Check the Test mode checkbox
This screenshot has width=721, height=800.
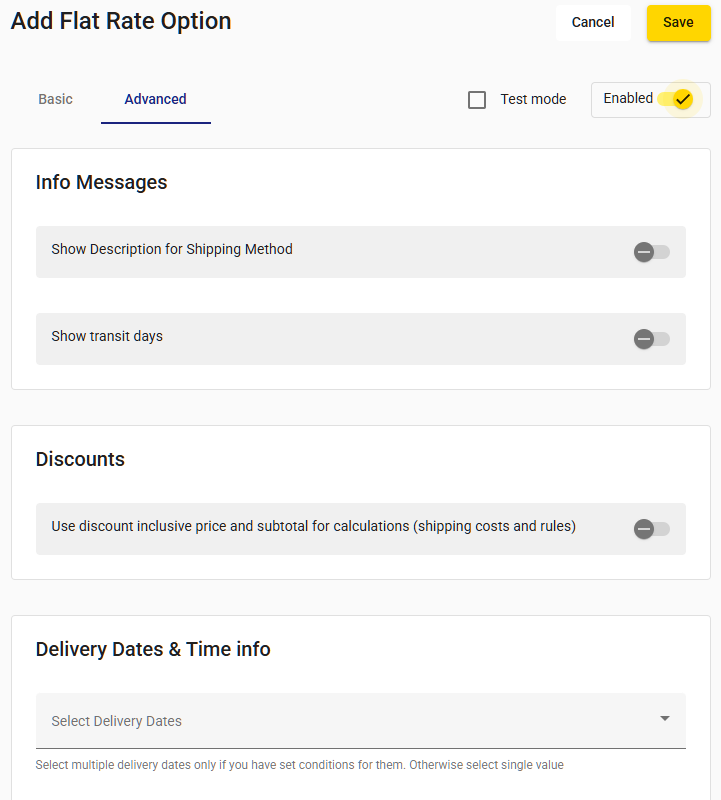click(x=477, y=100)
